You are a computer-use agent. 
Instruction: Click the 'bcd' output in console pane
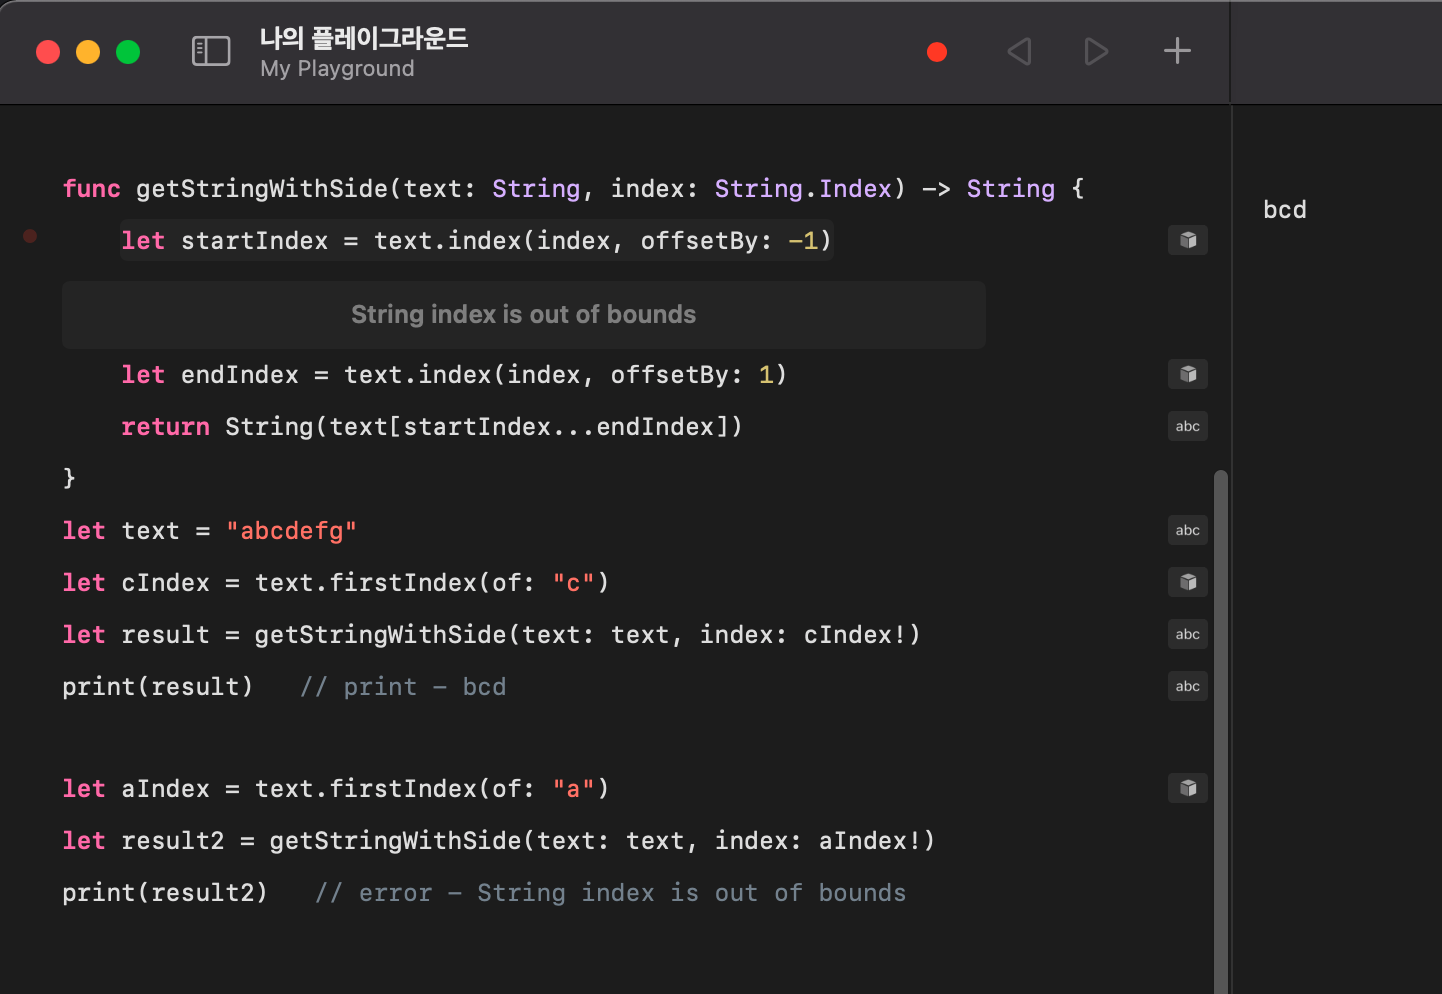click(x=1285, y=210)
